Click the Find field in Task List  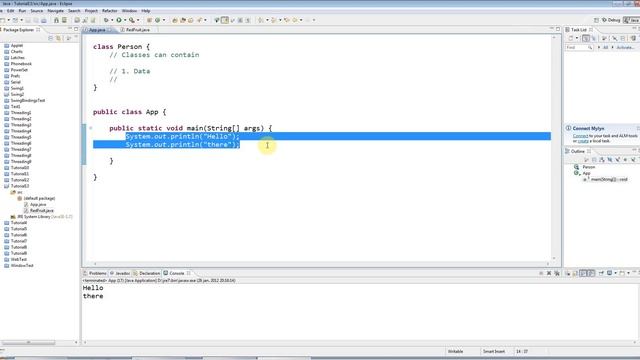[x=578, y=47]
